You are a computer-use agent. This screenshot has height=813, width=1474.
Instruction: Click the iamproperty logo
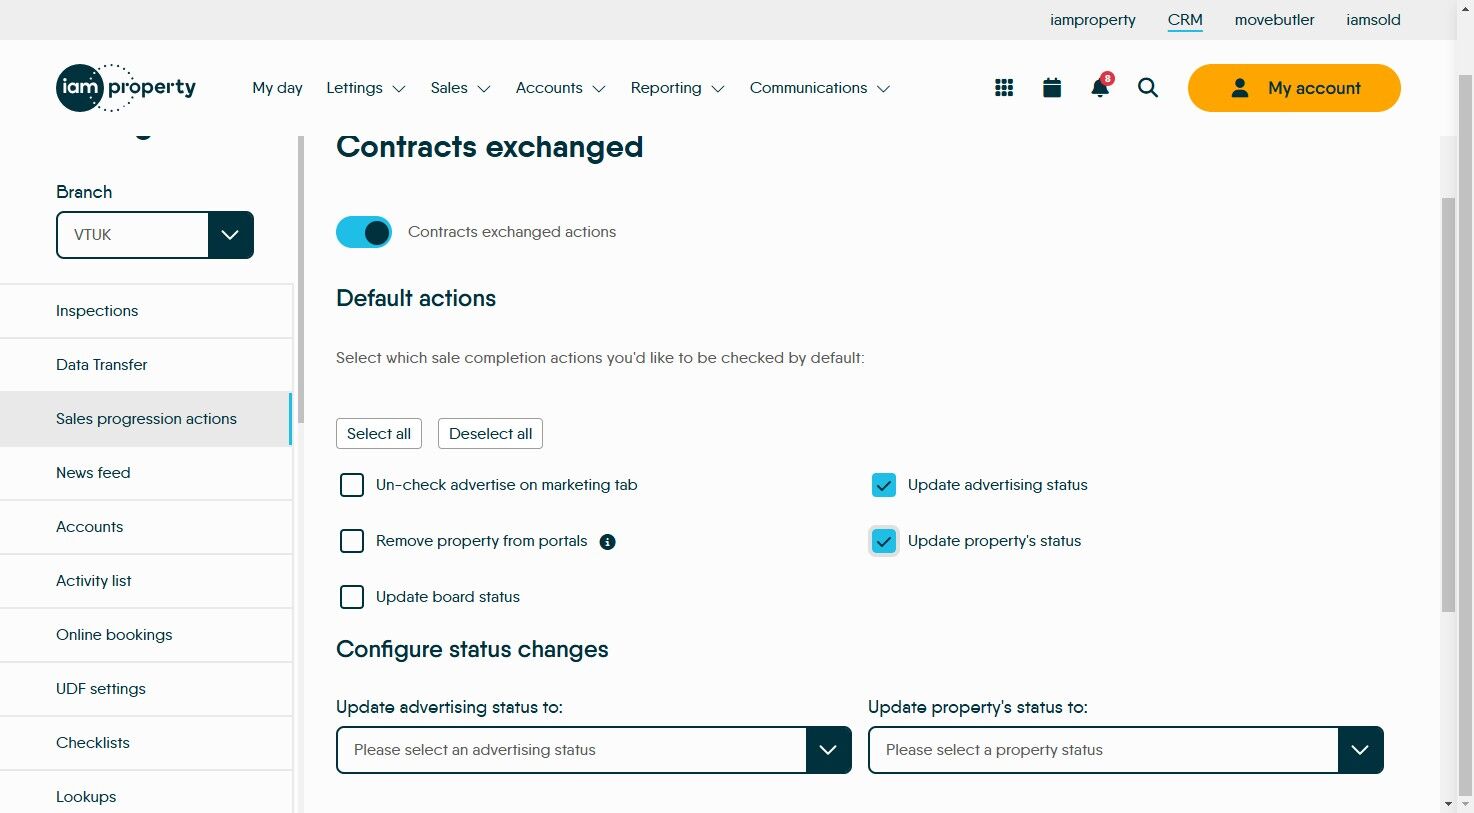126,88
